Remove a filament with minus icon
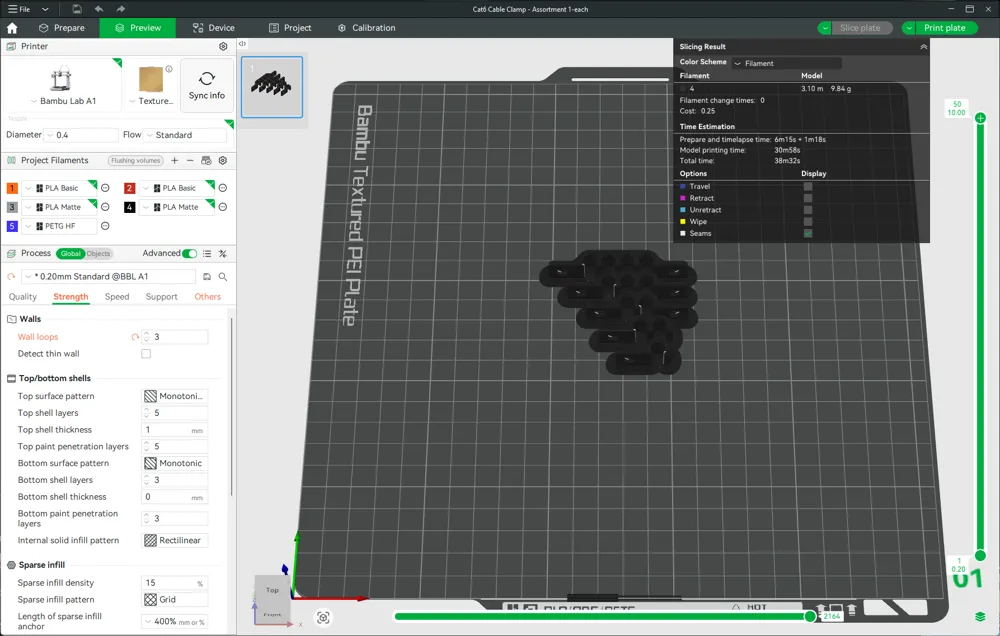This screenshot has width=1000, height=636. [x=190, y=161]
